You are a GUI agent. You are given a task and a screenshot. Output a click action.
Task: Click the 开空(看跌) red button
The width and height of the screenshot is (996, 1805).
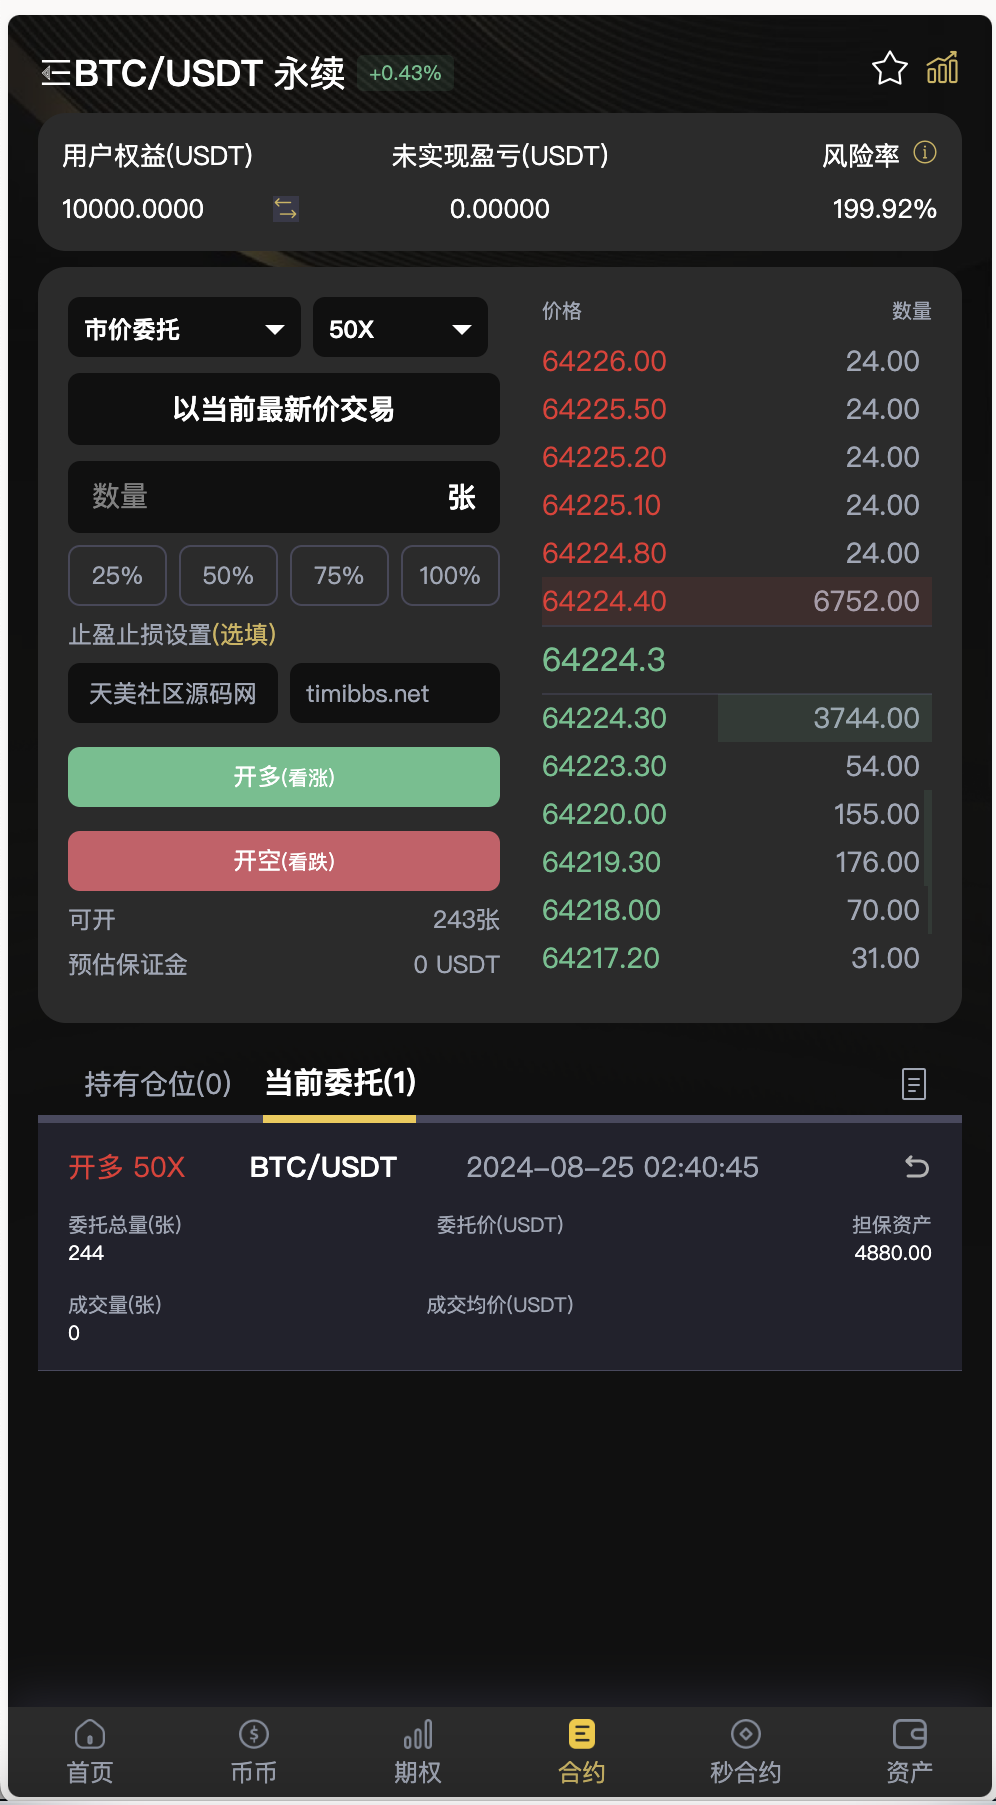point(284,861)
